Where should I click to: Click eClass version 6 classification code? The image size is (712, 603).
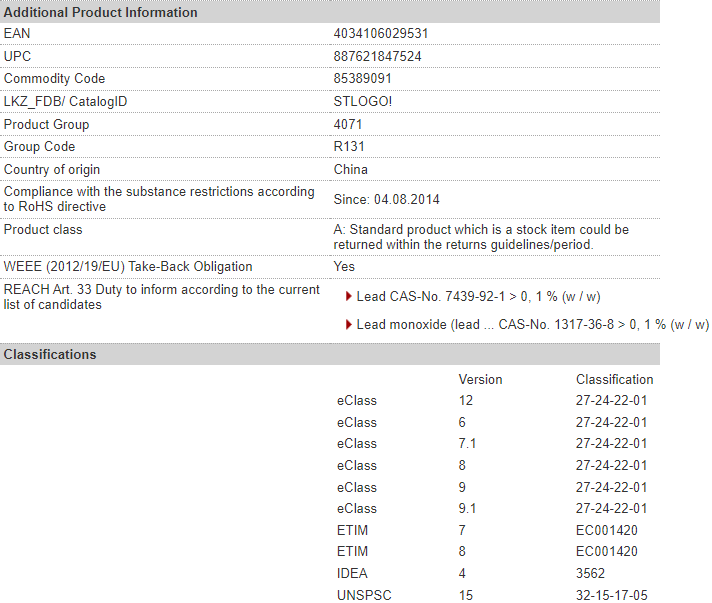(x=611, y=422)
